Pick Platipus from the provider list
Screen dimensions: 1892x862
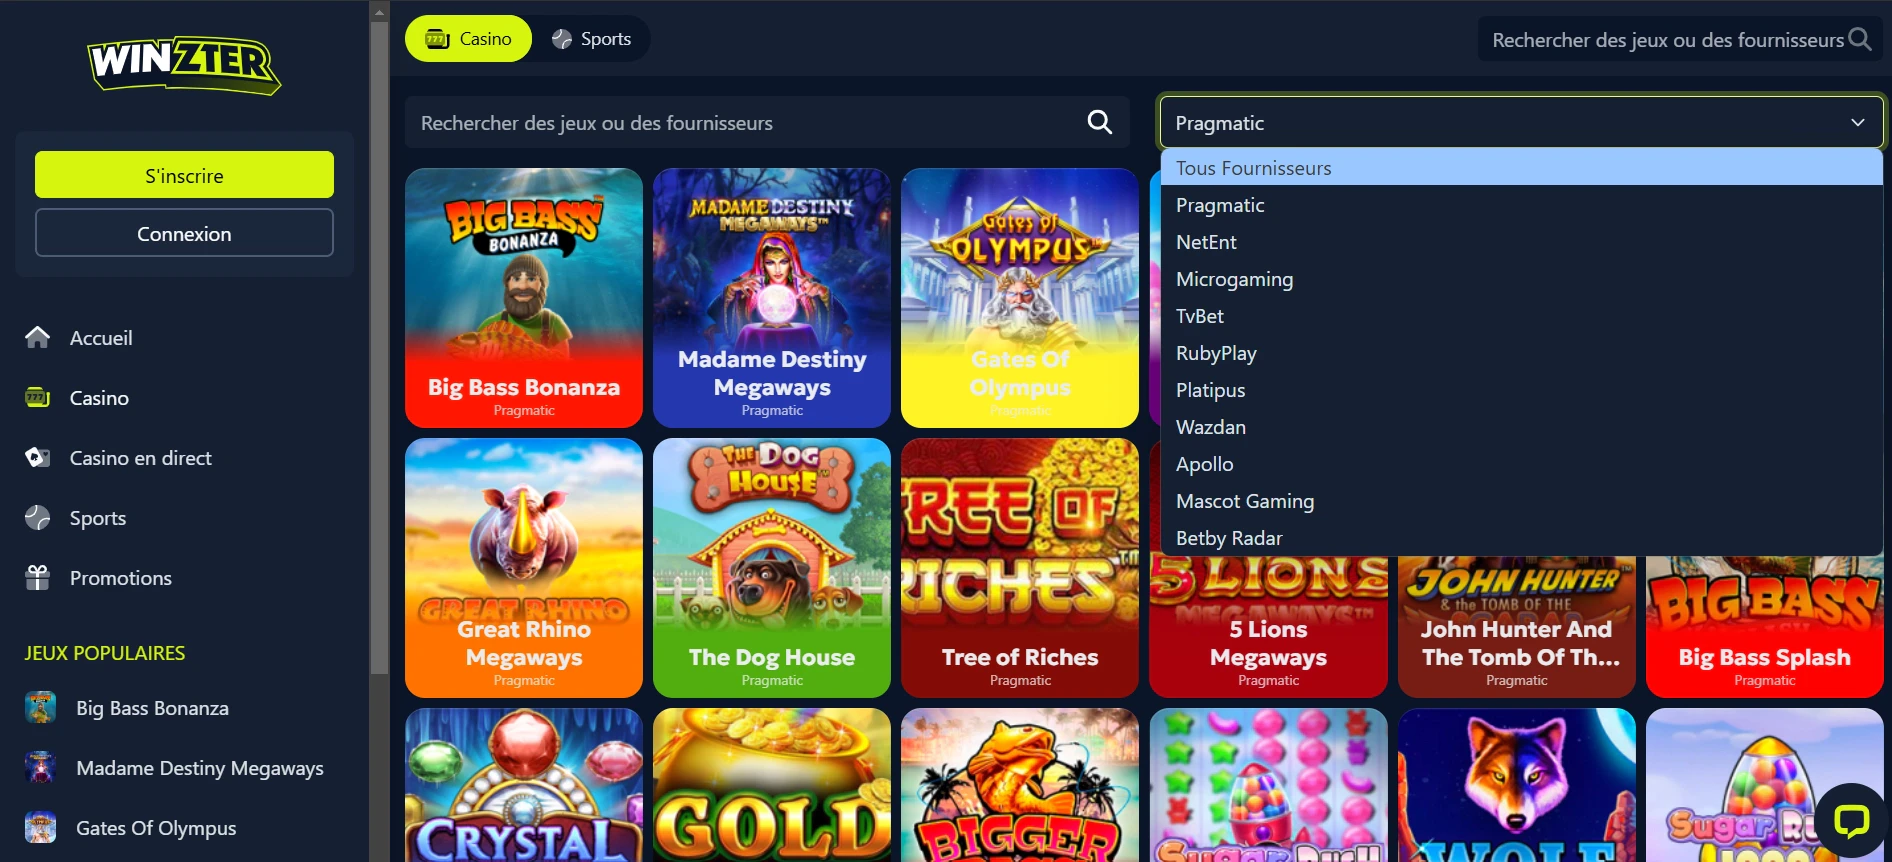click(x=1521, y=390)
